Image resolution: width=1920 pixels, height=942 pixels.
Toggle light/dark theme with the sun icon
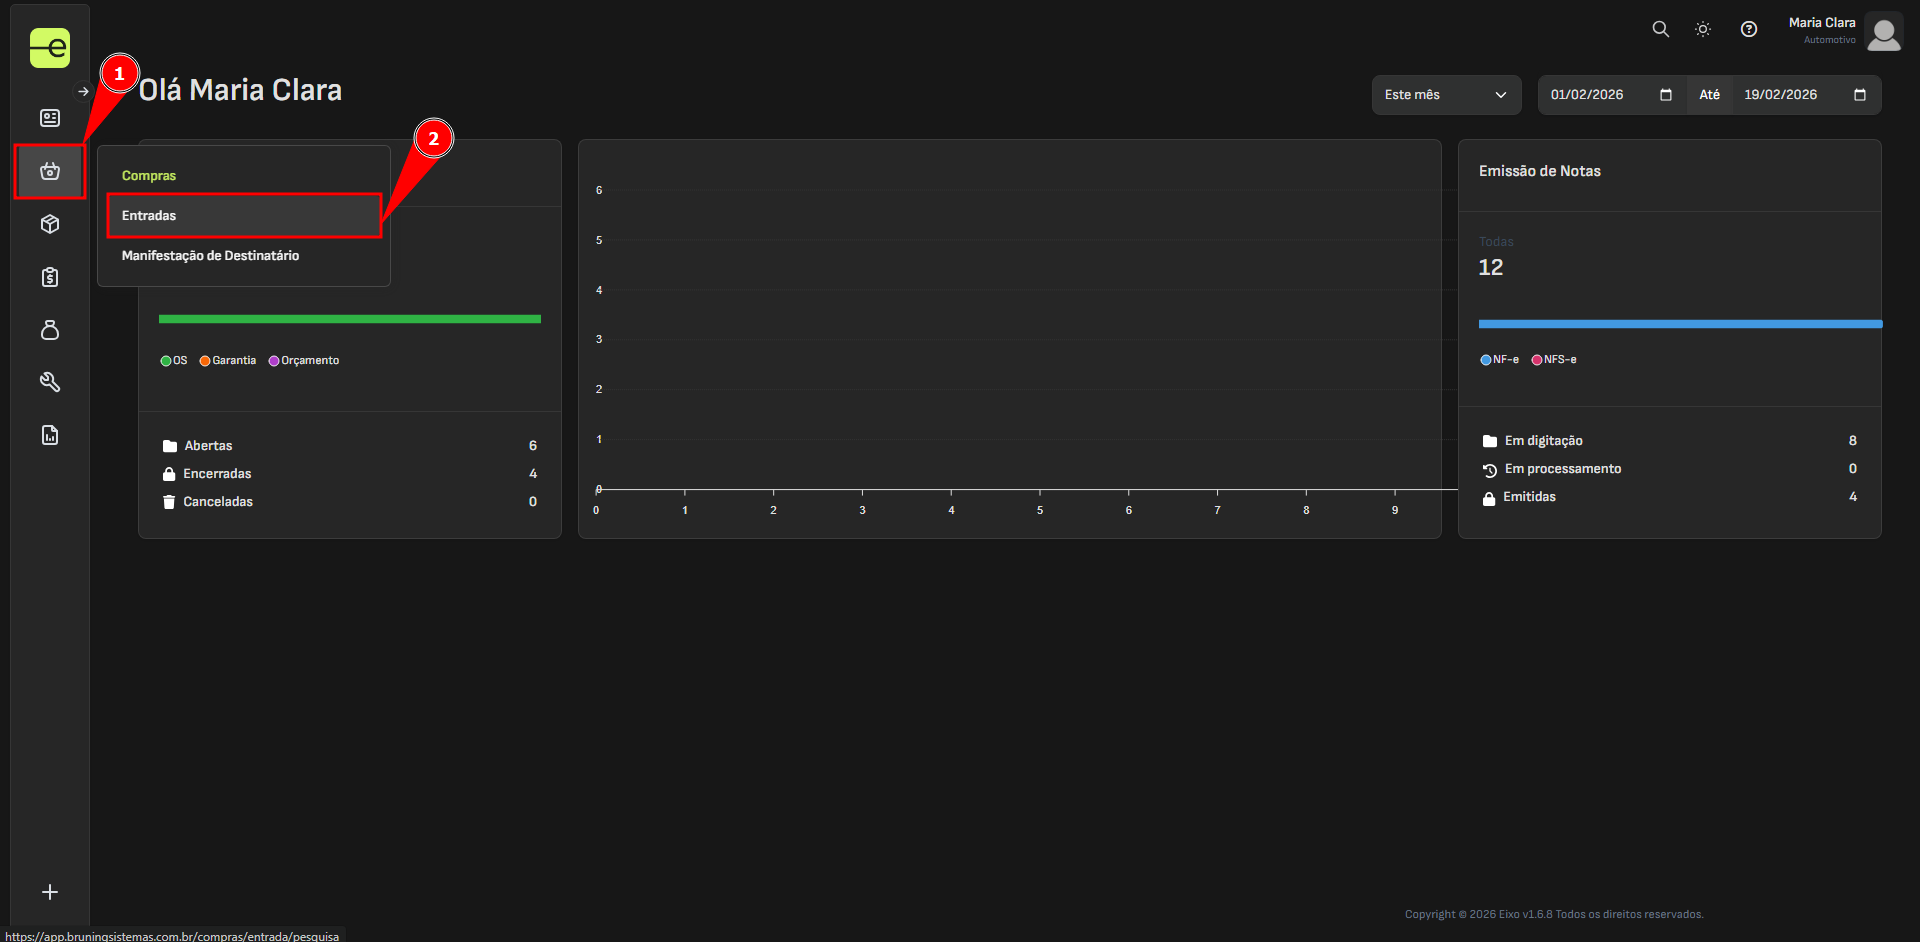[1703, 29]
